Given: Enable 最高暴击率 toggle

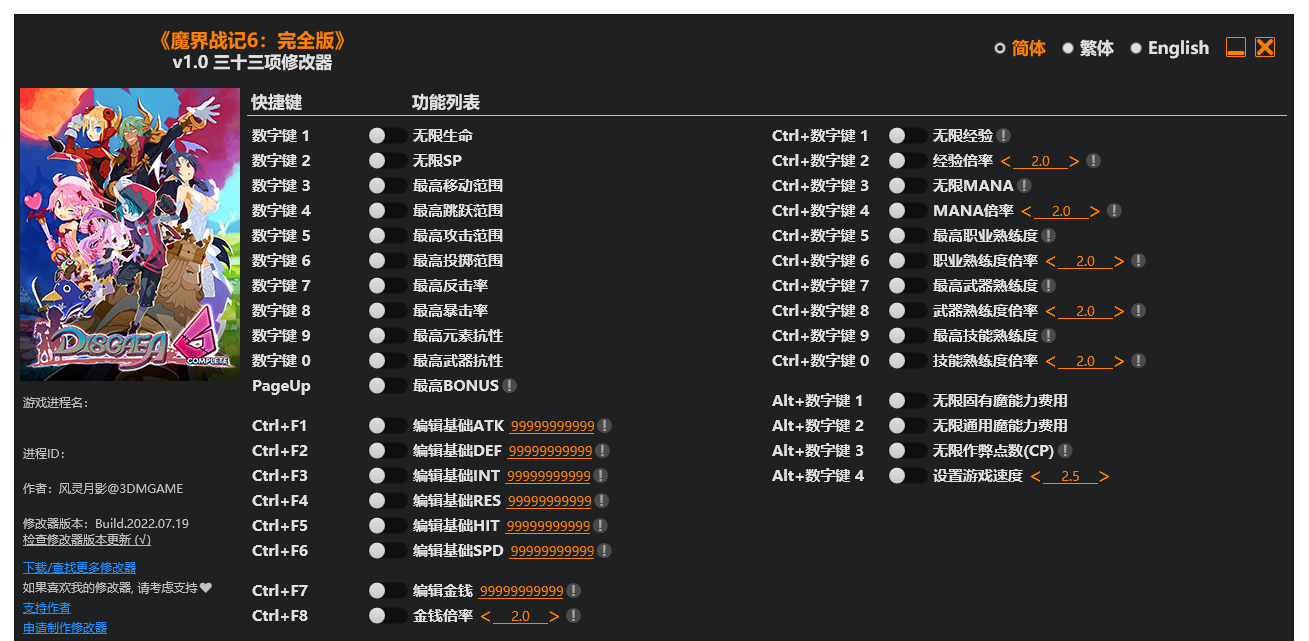Looking at the screenshot, I should tap(387, 311).
